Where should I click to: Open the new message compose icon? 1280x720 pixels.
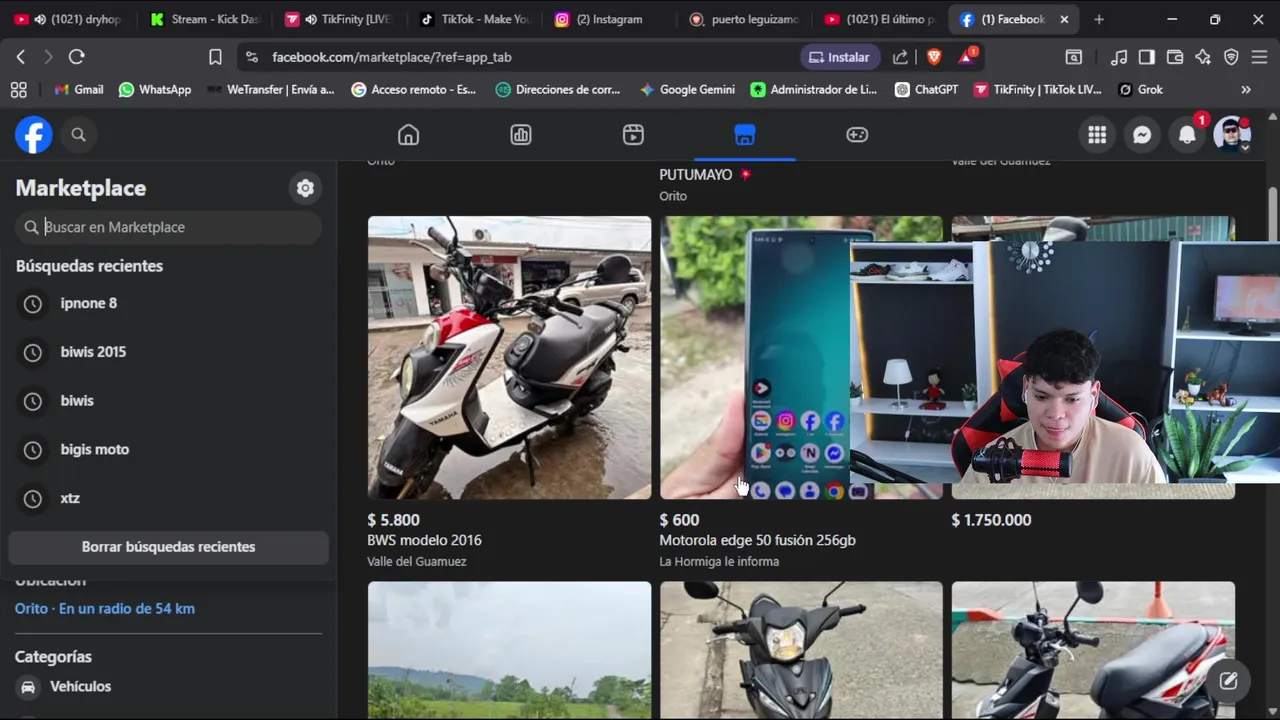coord(1228,681)
